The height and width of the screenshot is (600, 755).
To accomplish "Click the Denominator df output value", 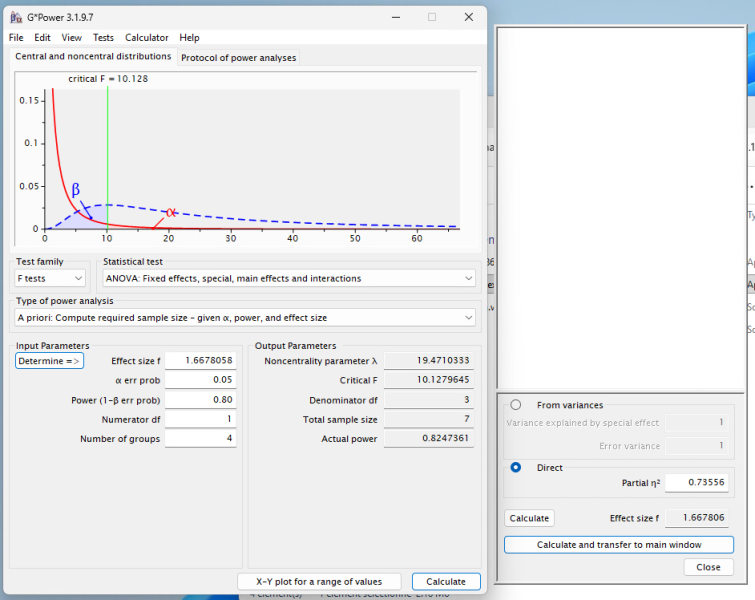I will click(429, 400).
